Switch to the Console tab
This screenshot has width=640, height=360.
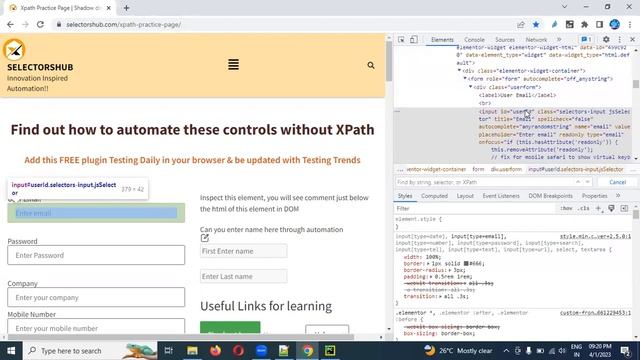[x=474, y=40]
